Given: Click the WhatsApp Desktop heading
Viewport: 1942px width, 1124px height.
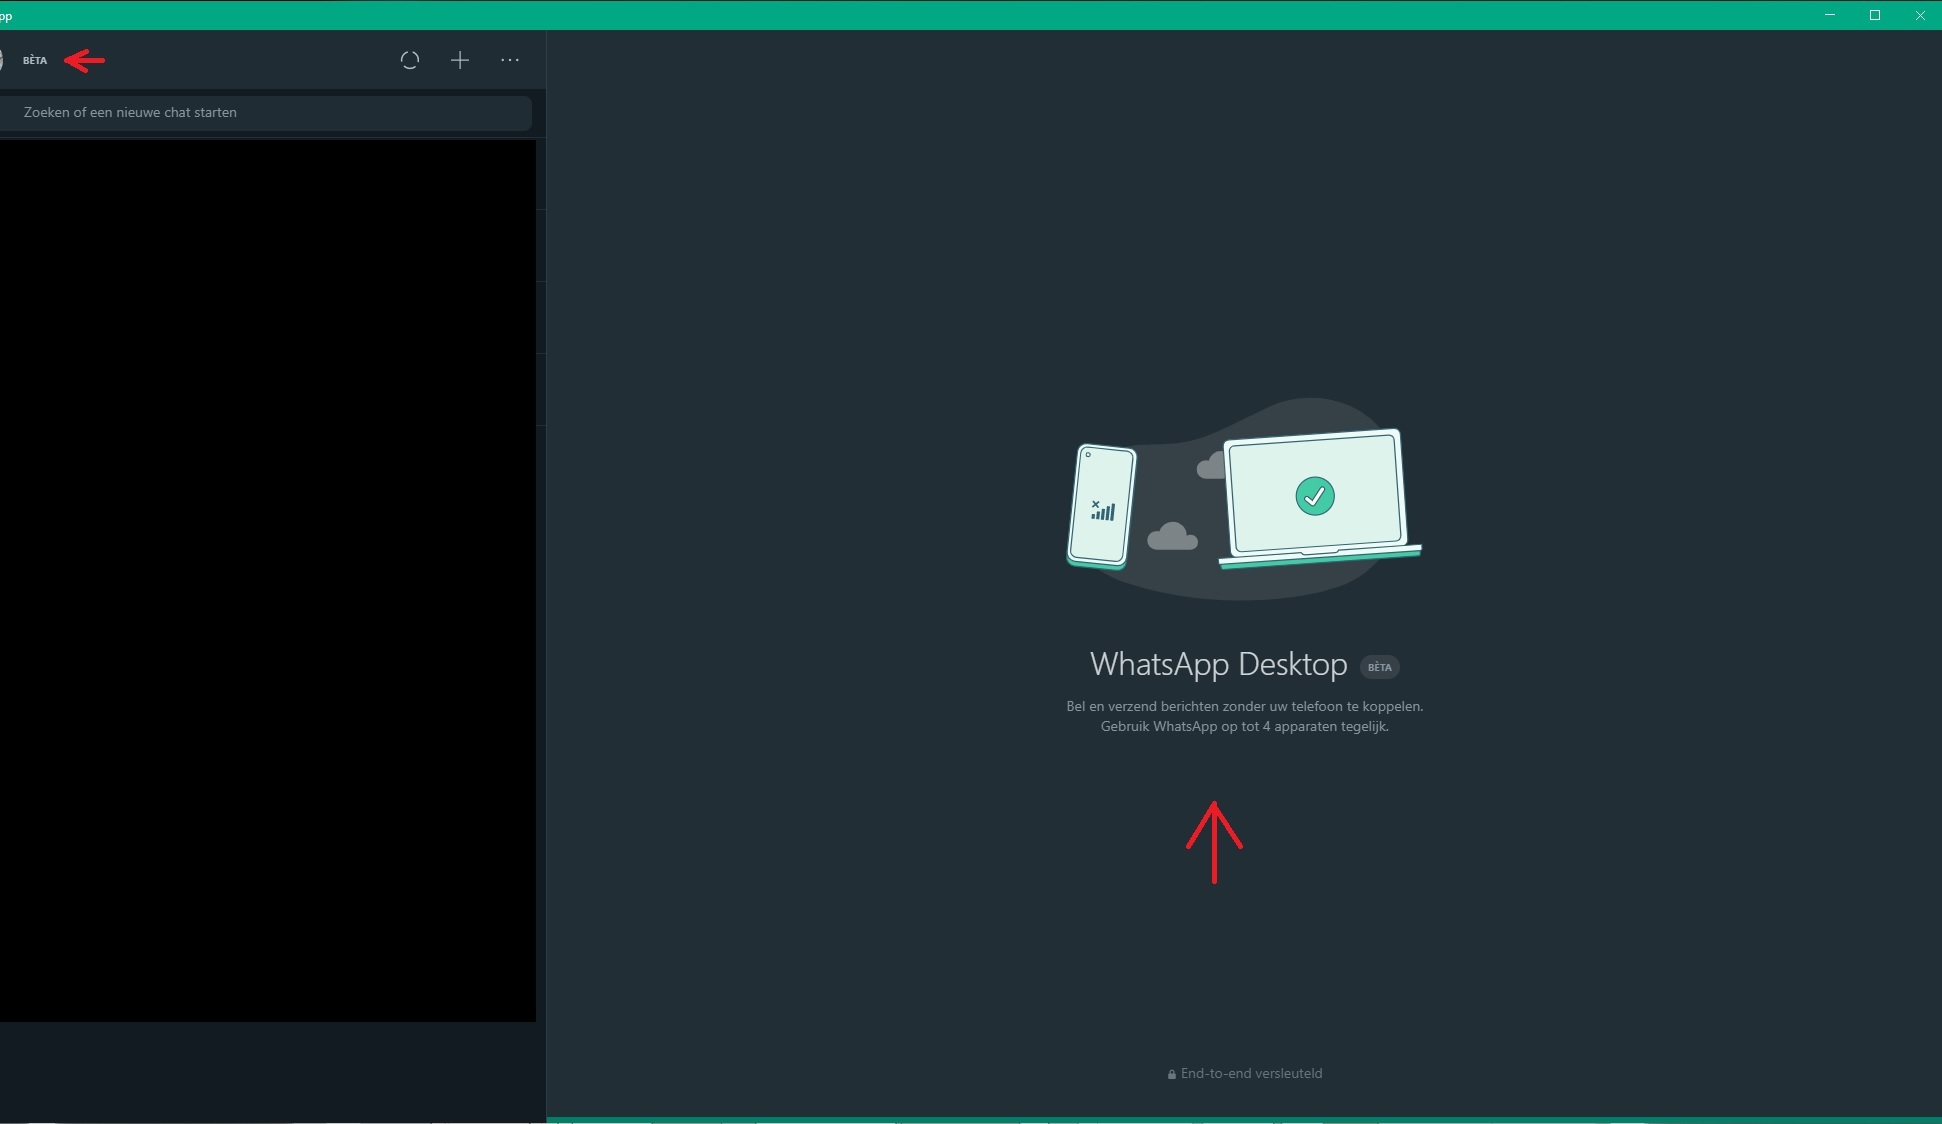Looking at the screenshot, I should [1218, 665].
